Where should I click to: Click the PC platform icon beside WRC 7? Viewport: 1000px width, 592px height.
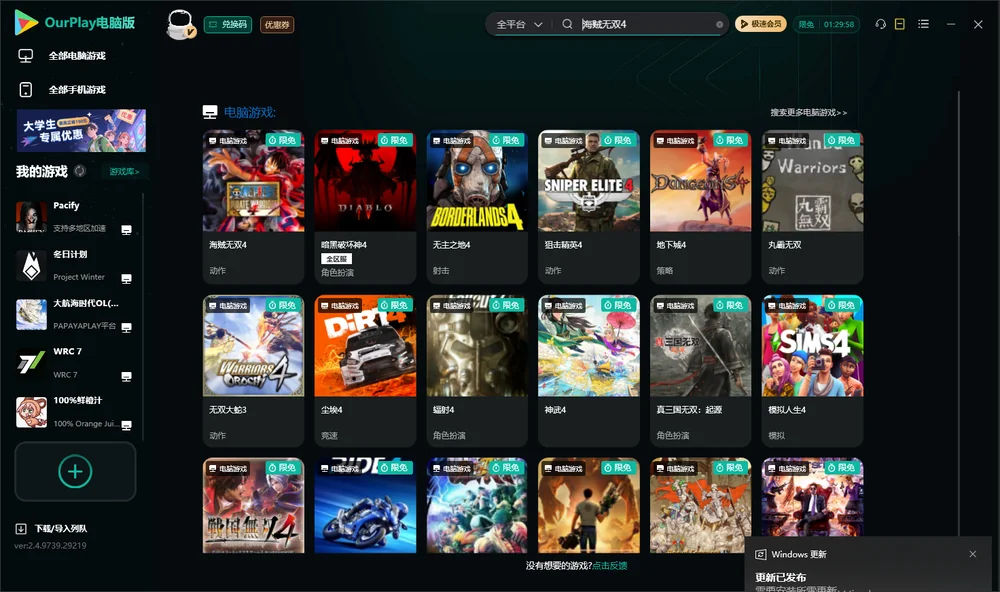point(126,376)
